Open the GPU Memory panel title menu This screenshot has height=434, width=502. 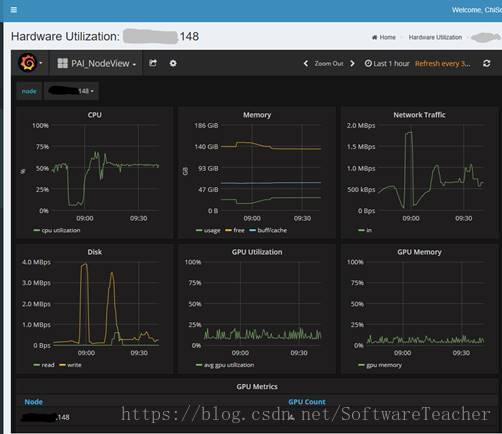[419, 252]
